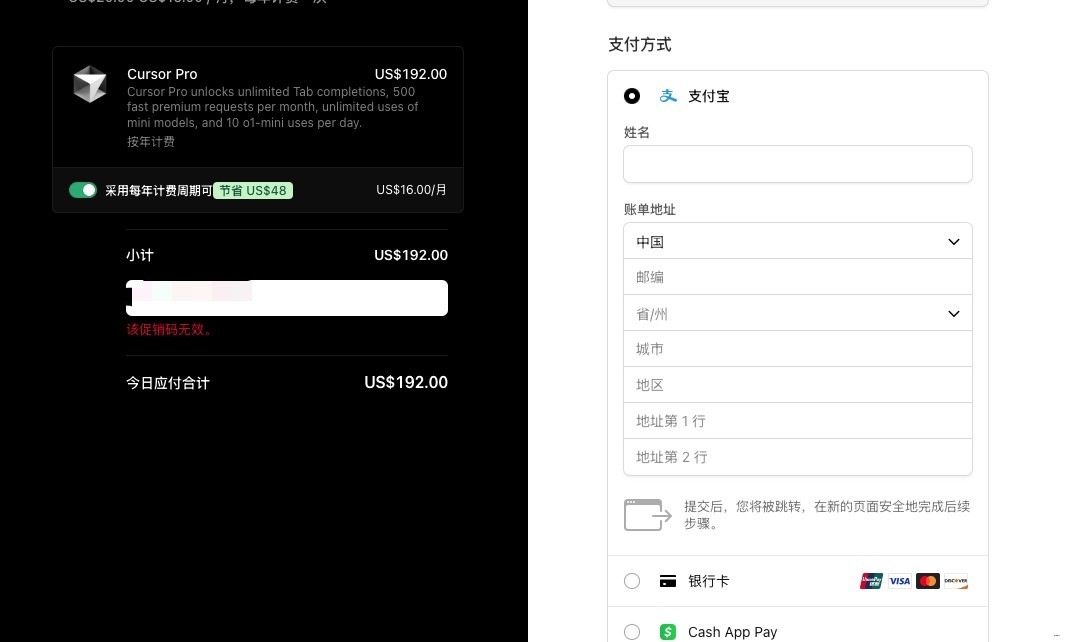Click the redirect browser window icon
Image resolution: width=1065 pixels, height=642 pixels.
click(x=647, y=515)
